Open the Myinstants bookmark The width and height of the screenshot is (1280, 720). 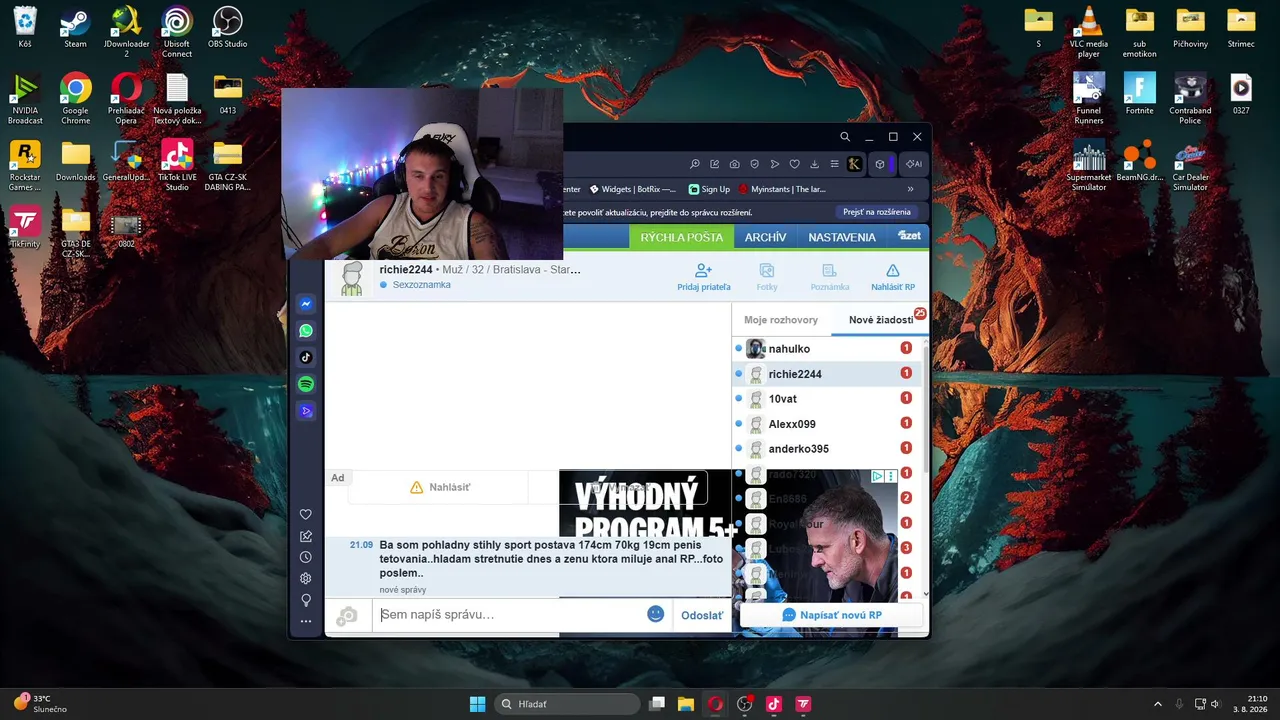click(782, 189)
